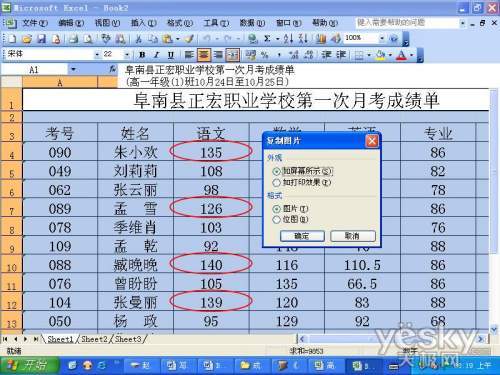Open the Font Color dropdown arrow
Viewport: 500px width, 375px height.
pos(412,55)
